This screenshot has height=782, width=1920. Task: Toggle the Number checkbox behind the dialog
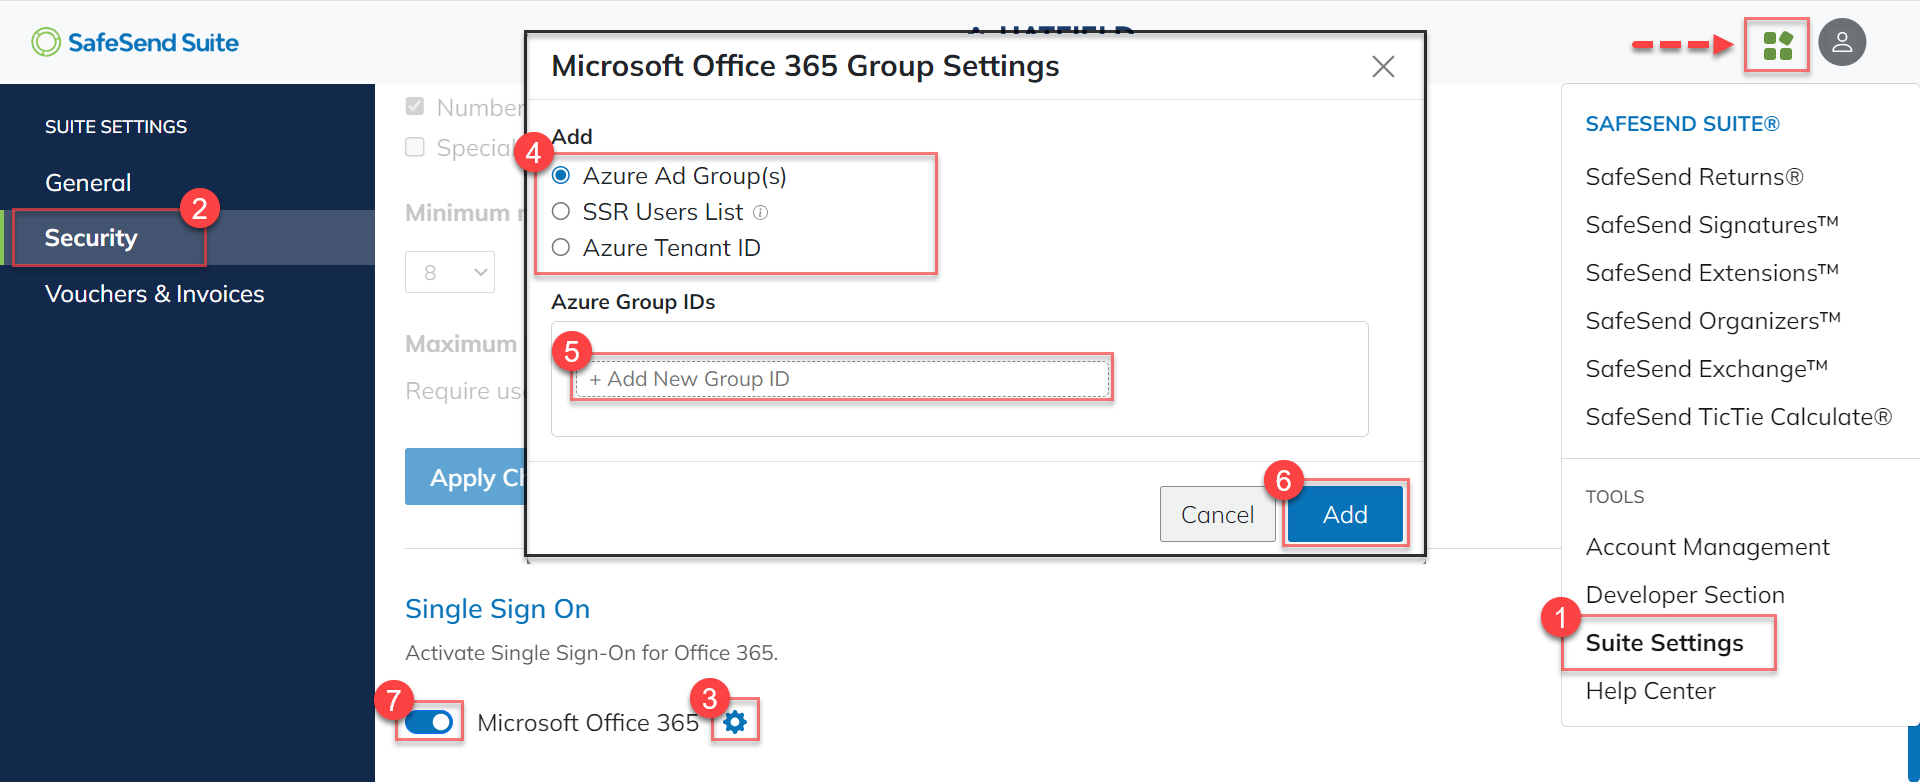point(415,106)
